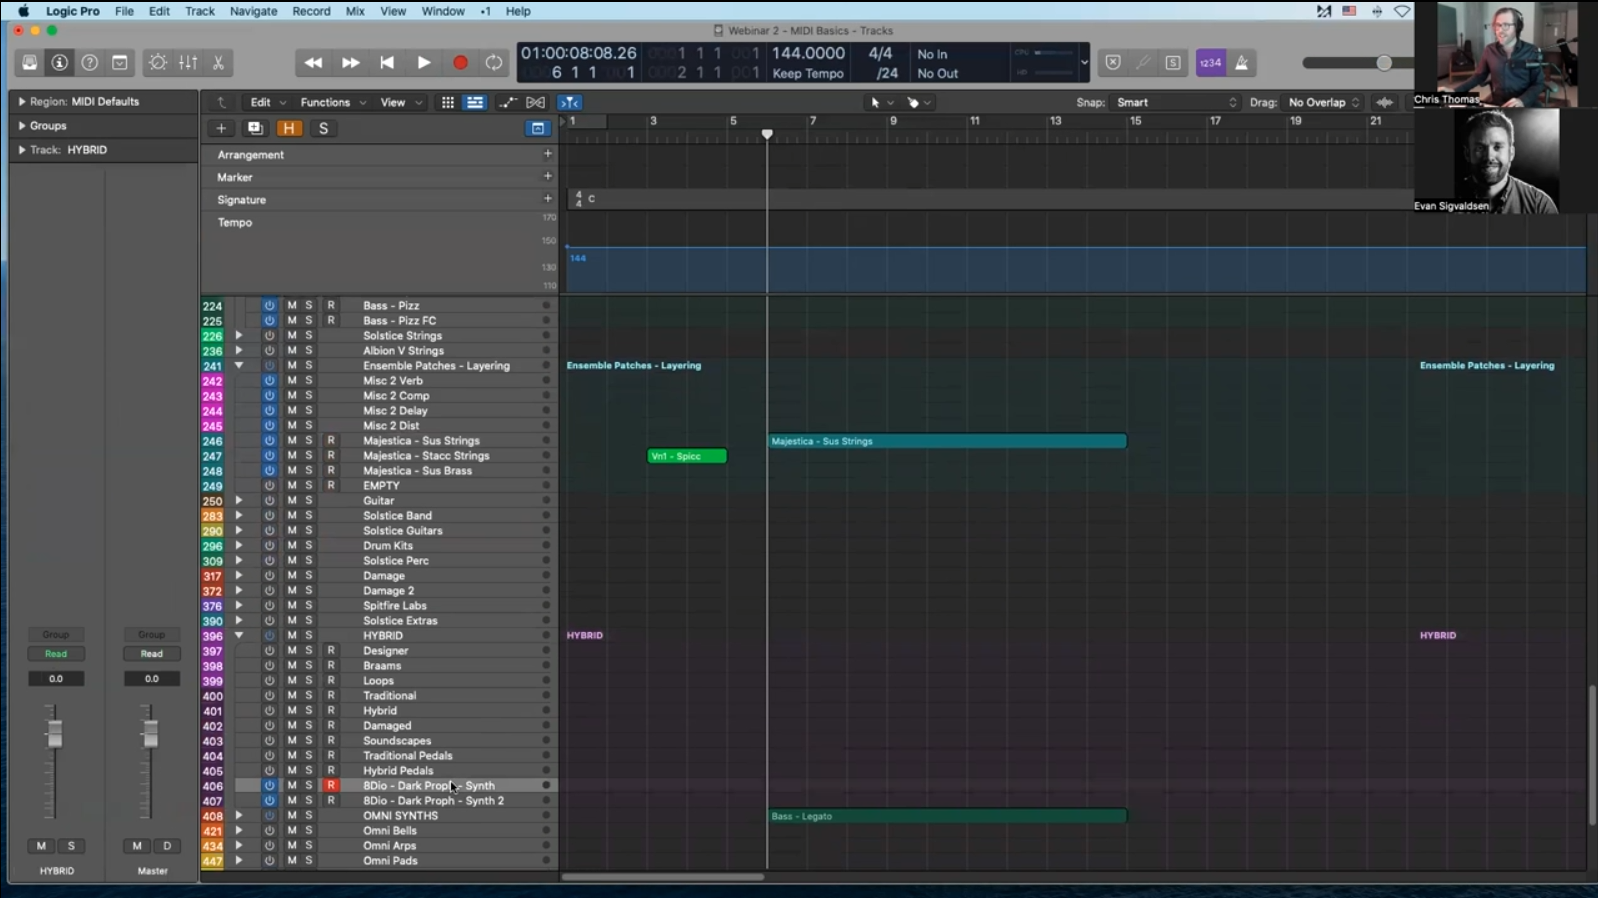Adjust the master volume slider in the control bar
This screenshot has width=1598, height=898.
[1383, 63]
